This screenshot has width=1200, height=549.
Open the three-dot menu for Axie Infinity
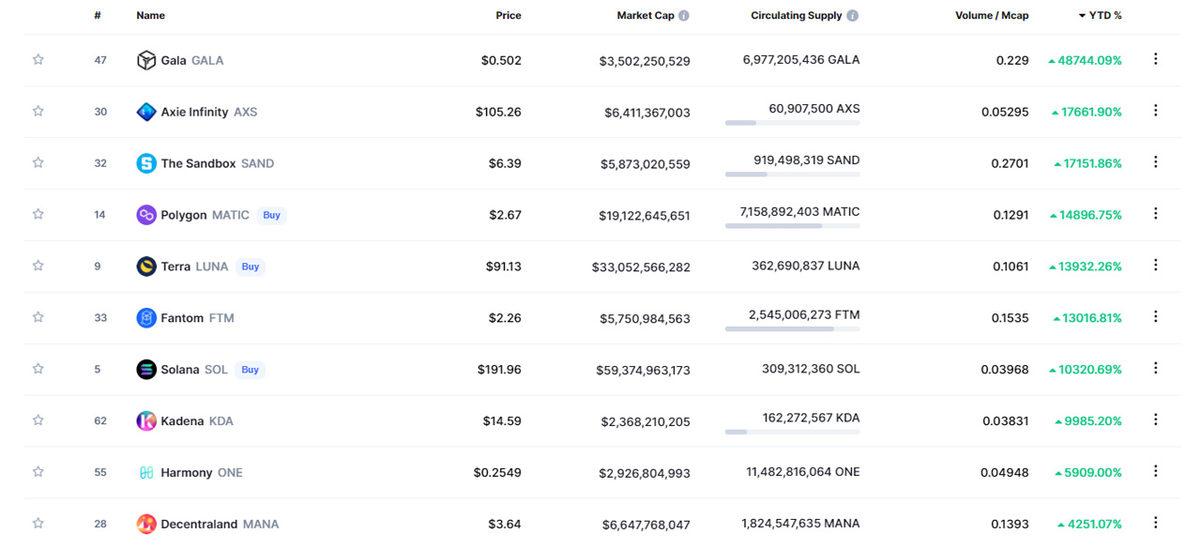point(1156,111)
